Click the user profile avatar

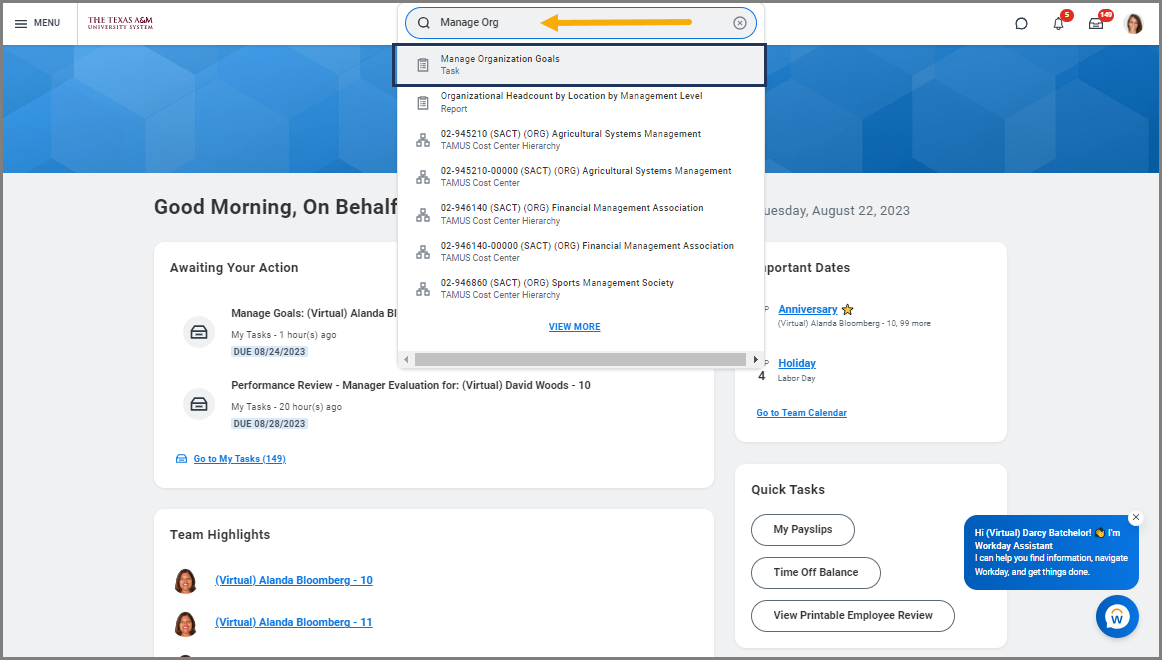1133,24
